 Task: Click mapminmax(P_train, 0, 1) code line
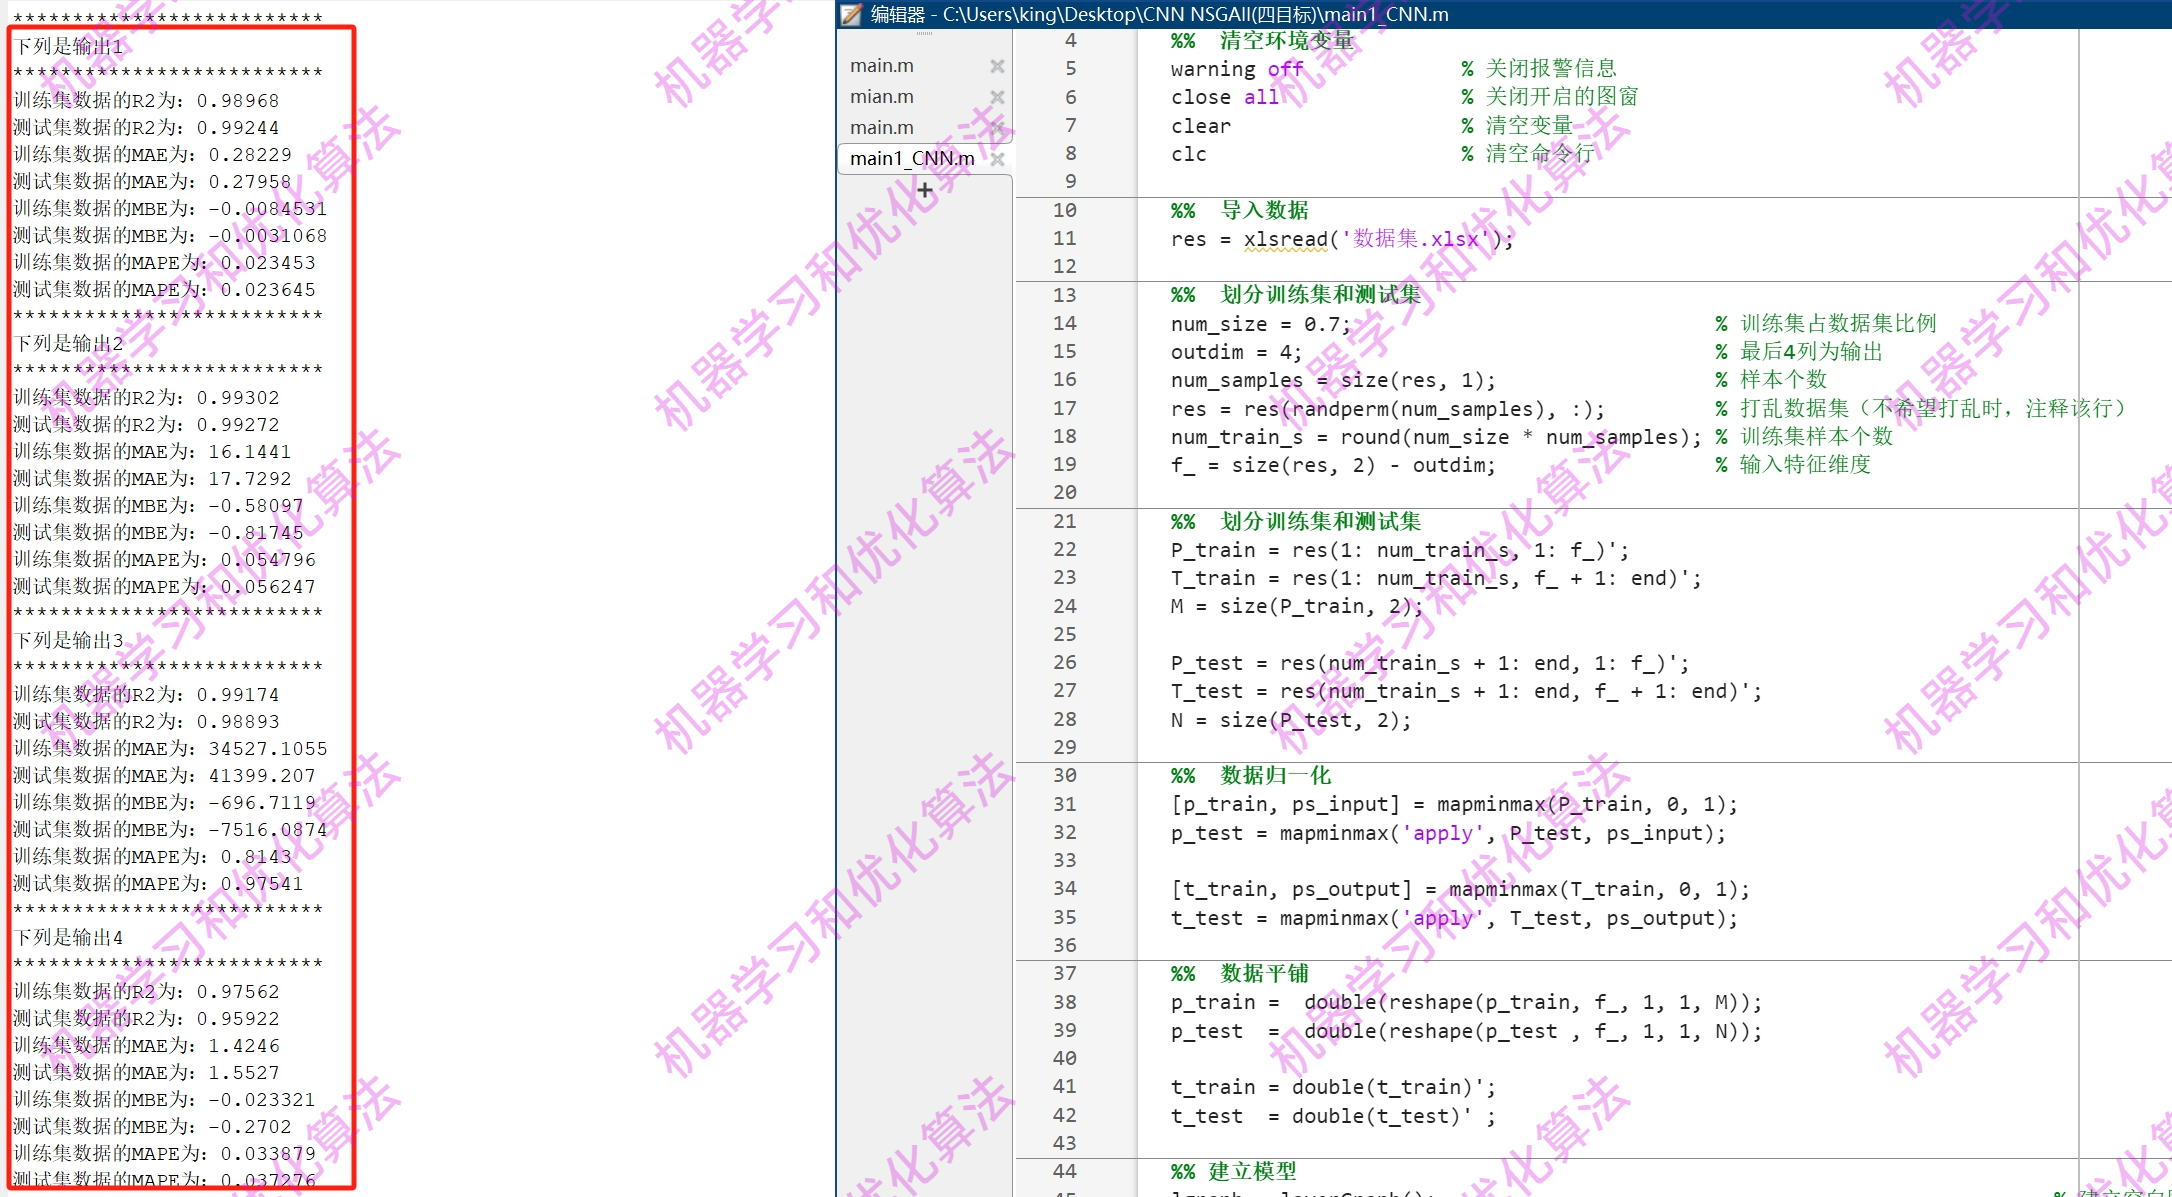click(1454, 804)
